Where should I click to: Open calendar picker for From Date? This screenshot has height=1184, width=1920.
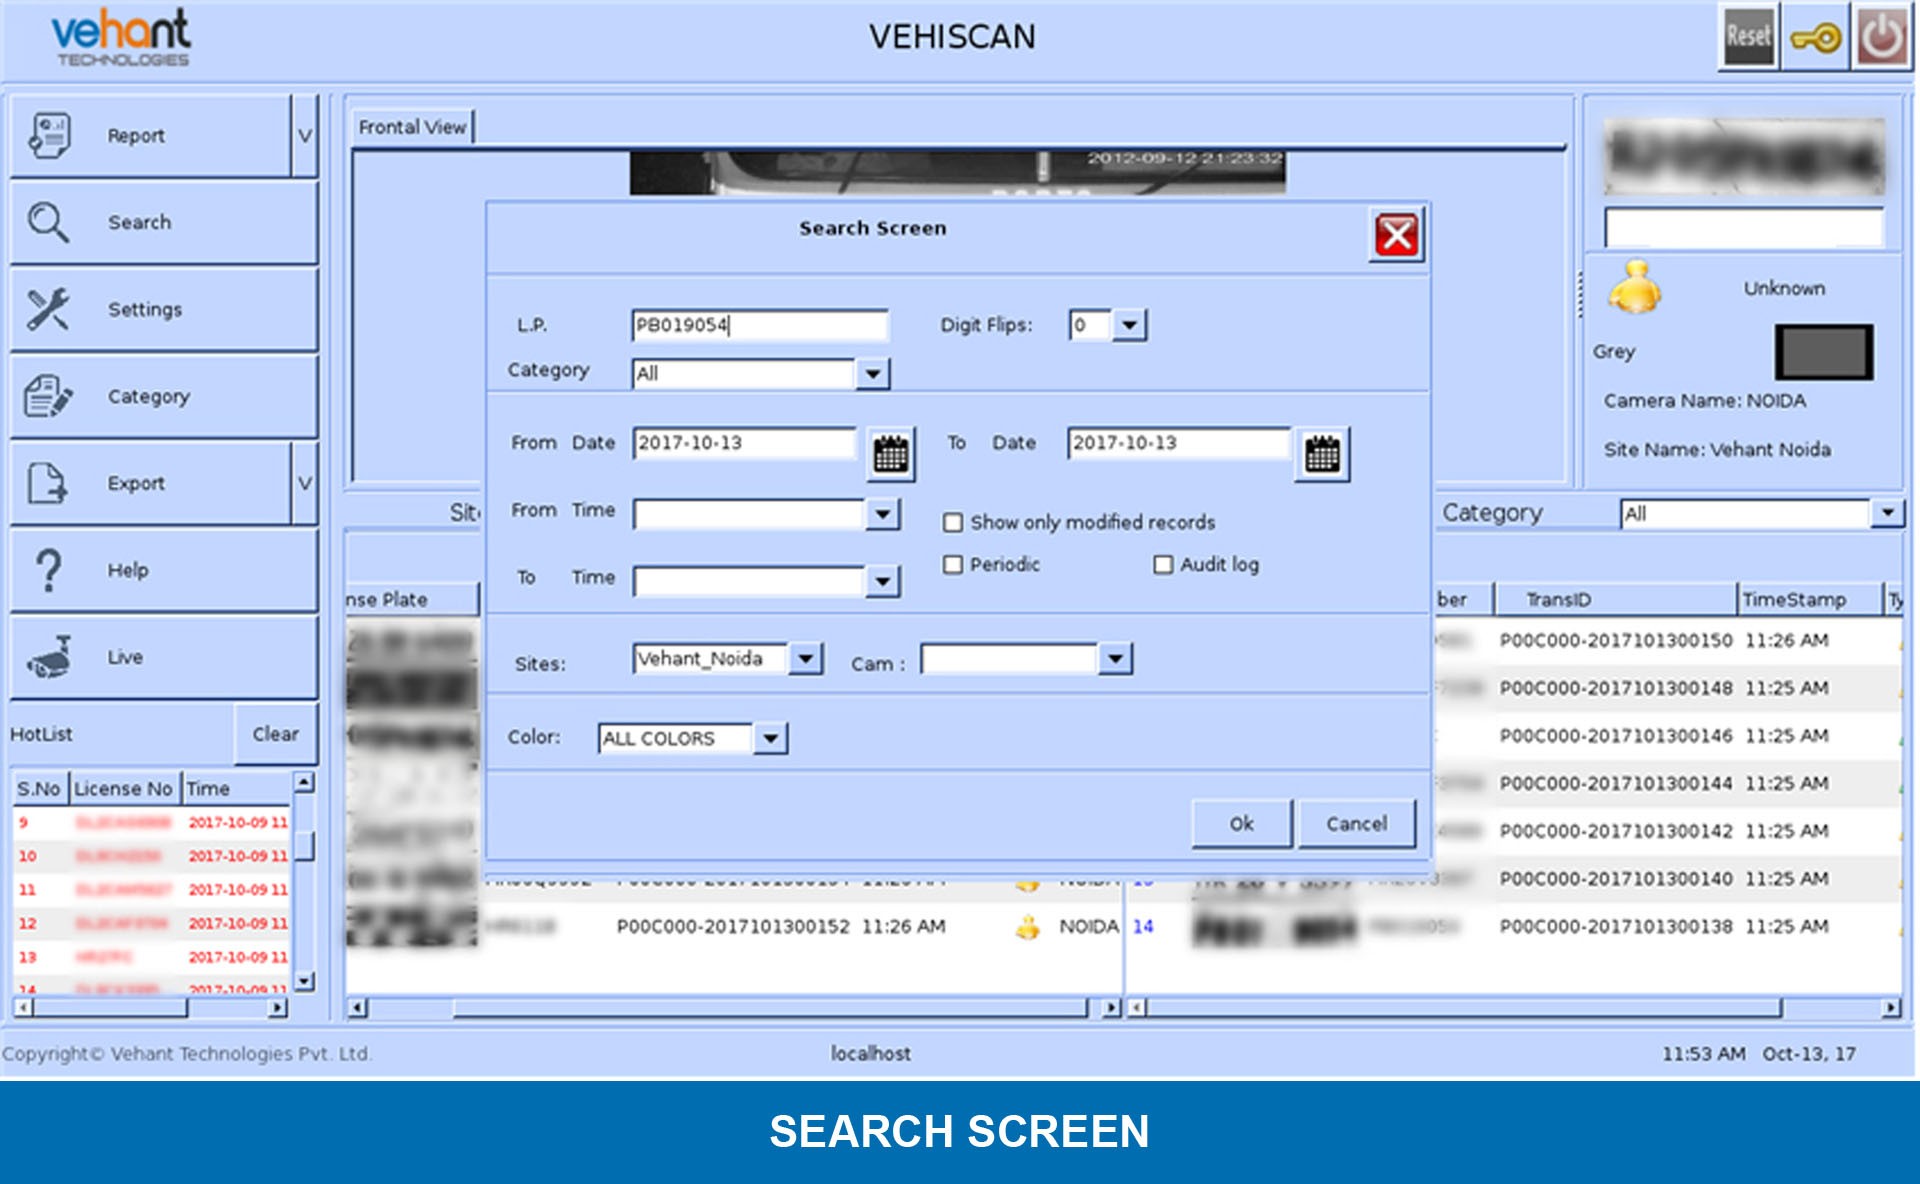pos(890,454)
